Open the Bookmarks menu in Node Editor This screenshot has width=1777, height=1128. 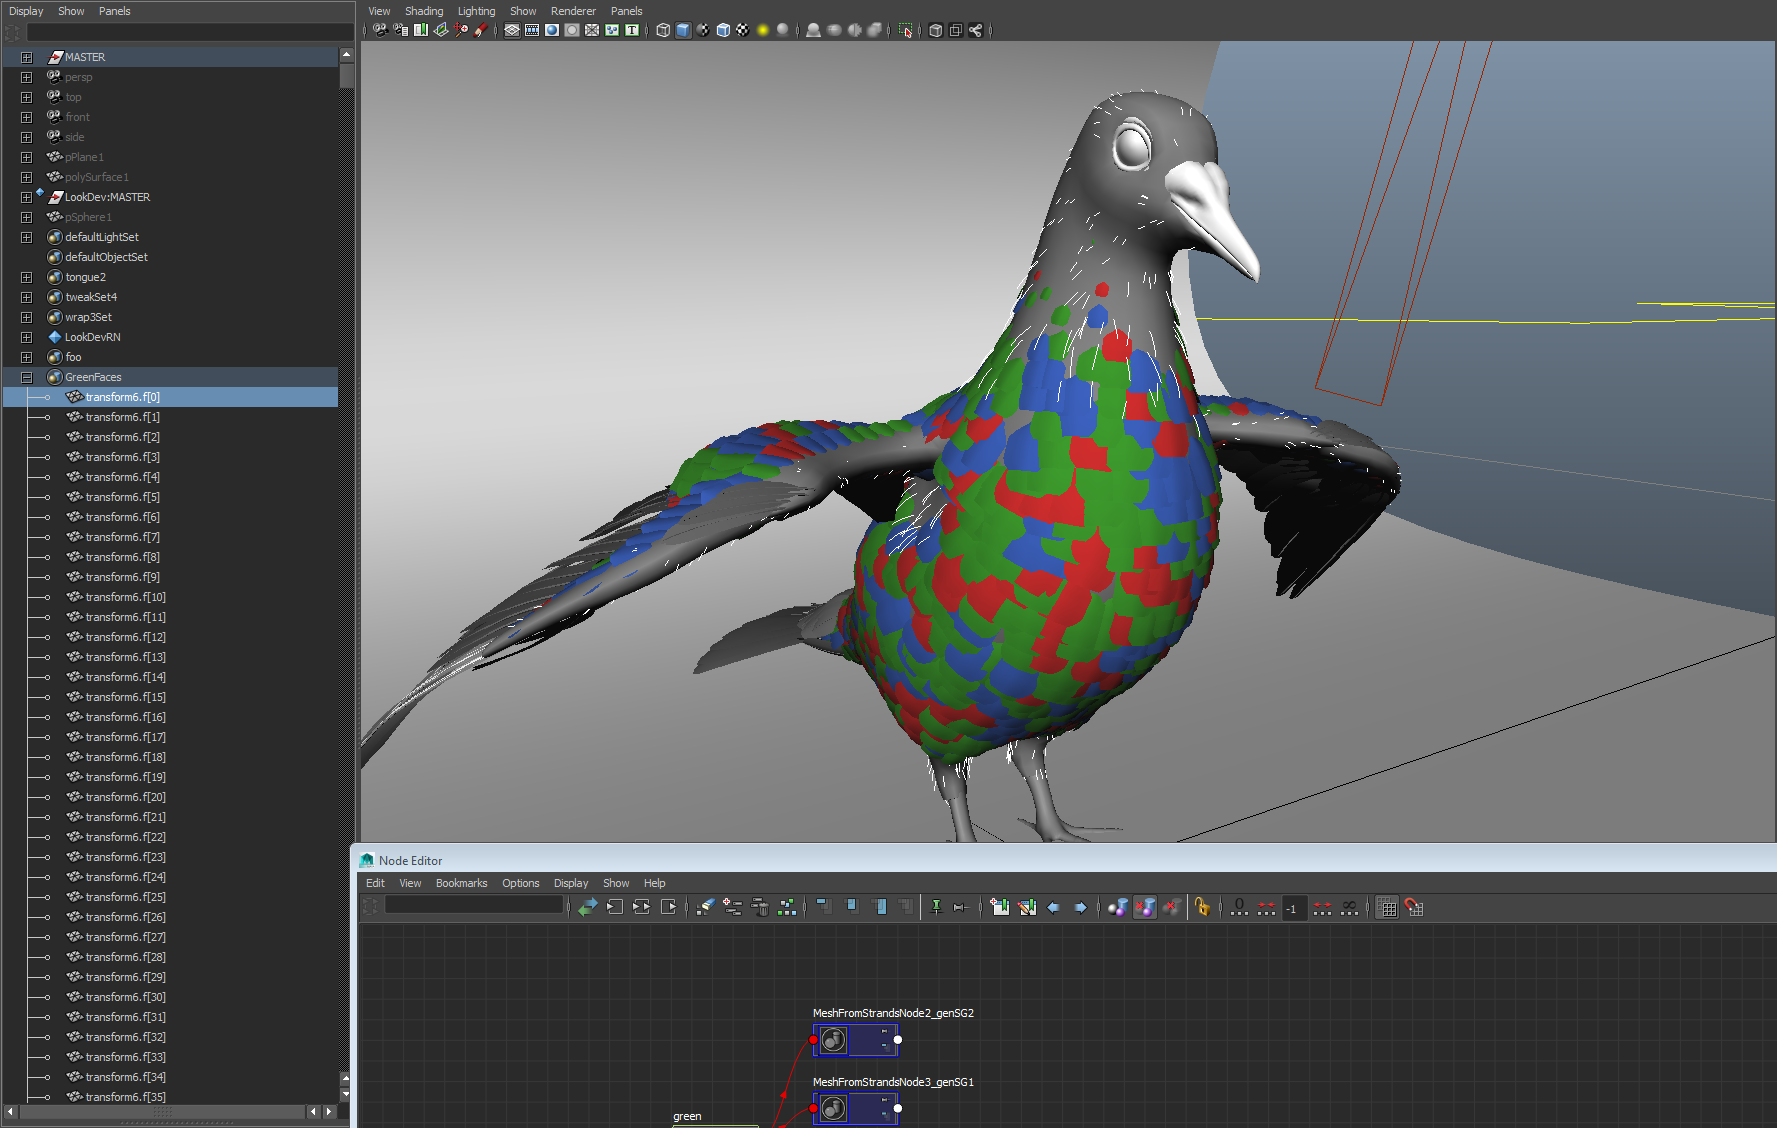[461, 883]
